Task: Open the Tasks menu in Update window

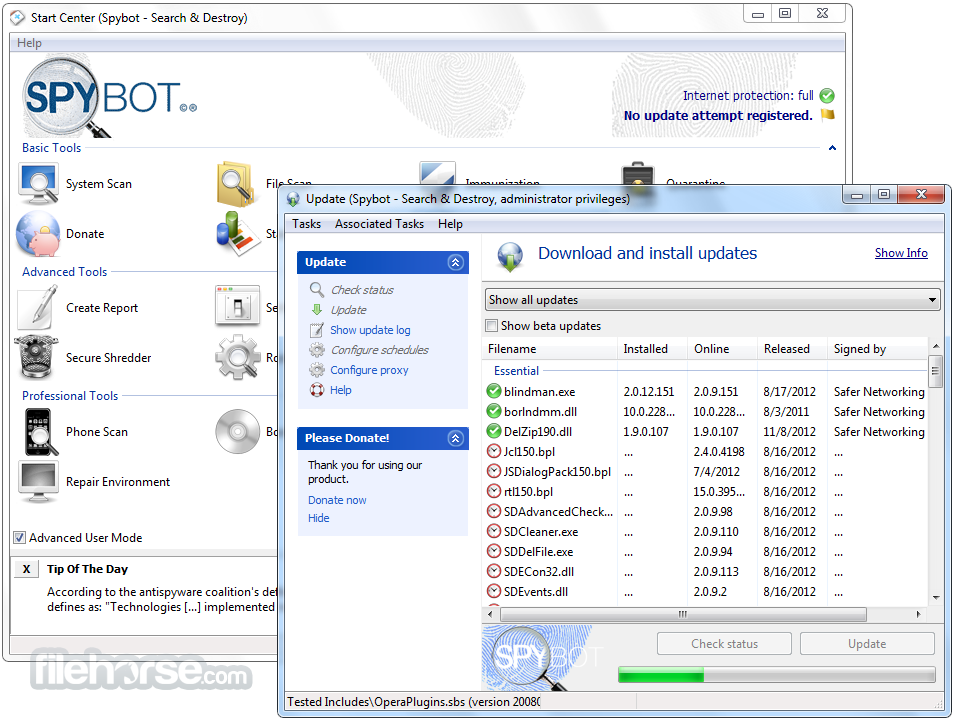Action: click(x=306, y=224)
